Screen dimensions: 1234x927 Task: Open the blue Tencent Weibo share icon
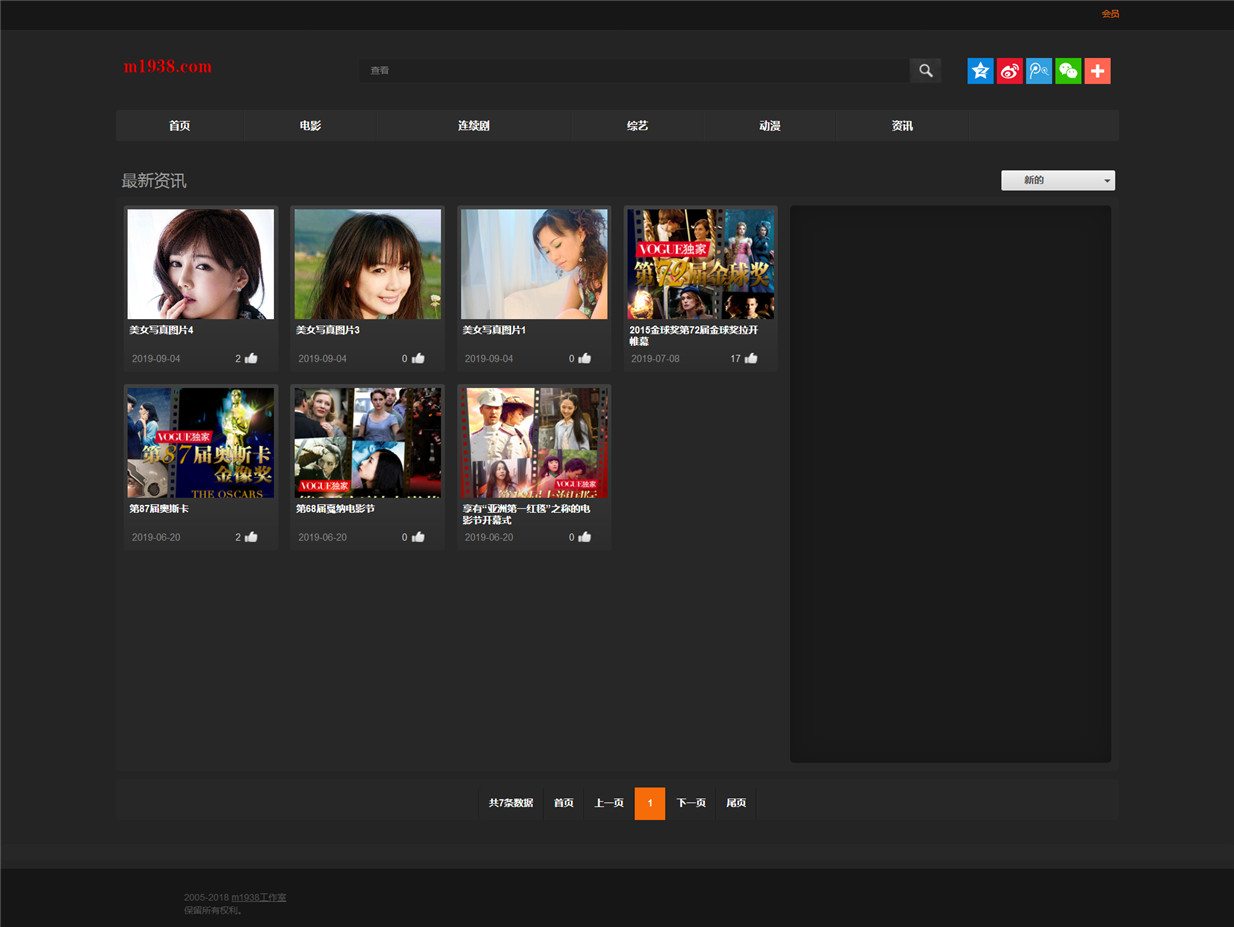[x=1039, y=71]
